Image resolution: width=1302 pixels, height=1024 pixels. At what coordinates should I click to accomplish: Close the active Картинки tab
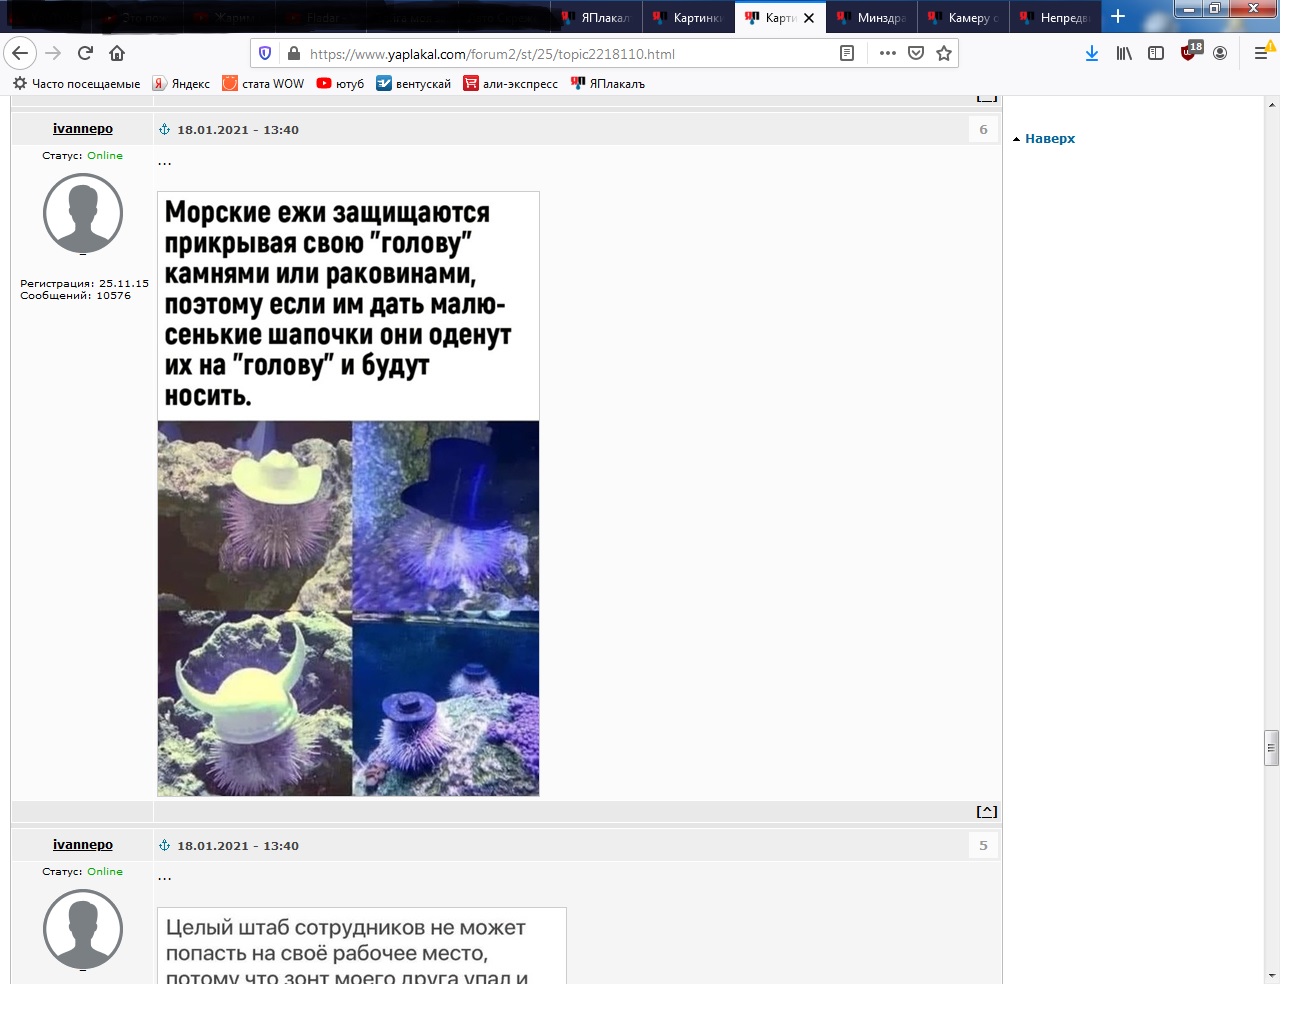(809, 18)
